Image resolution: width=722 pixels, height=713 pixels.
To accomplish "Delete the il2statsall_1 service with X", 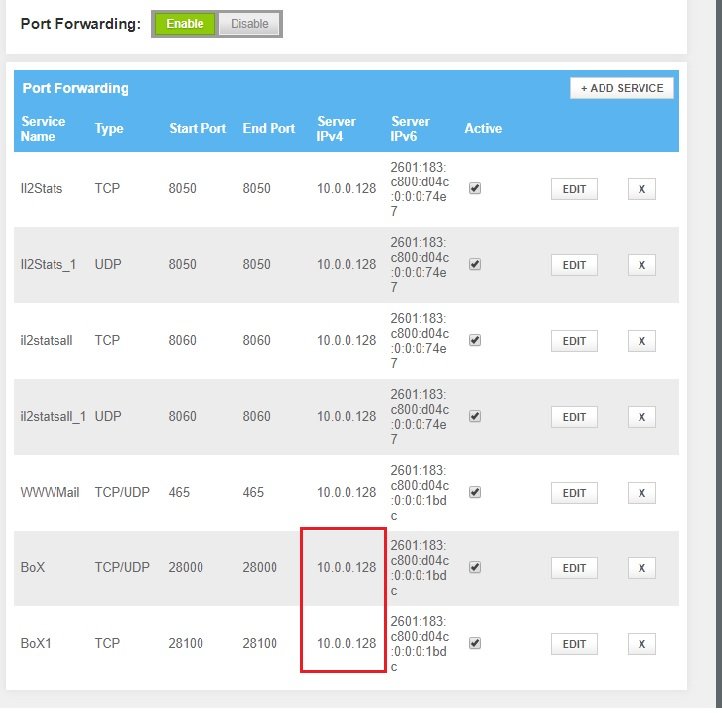I will 641,417.
